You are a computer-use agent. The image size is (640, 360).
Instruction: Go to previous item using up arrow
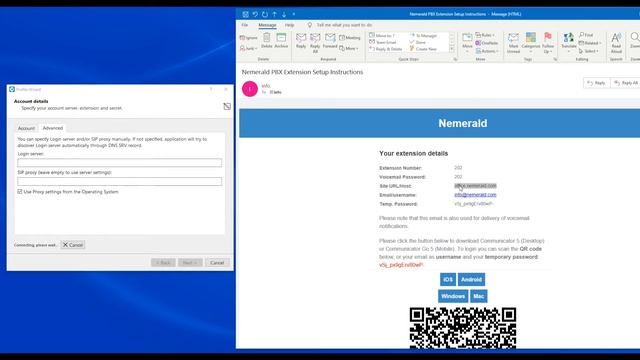coord(275,14)
